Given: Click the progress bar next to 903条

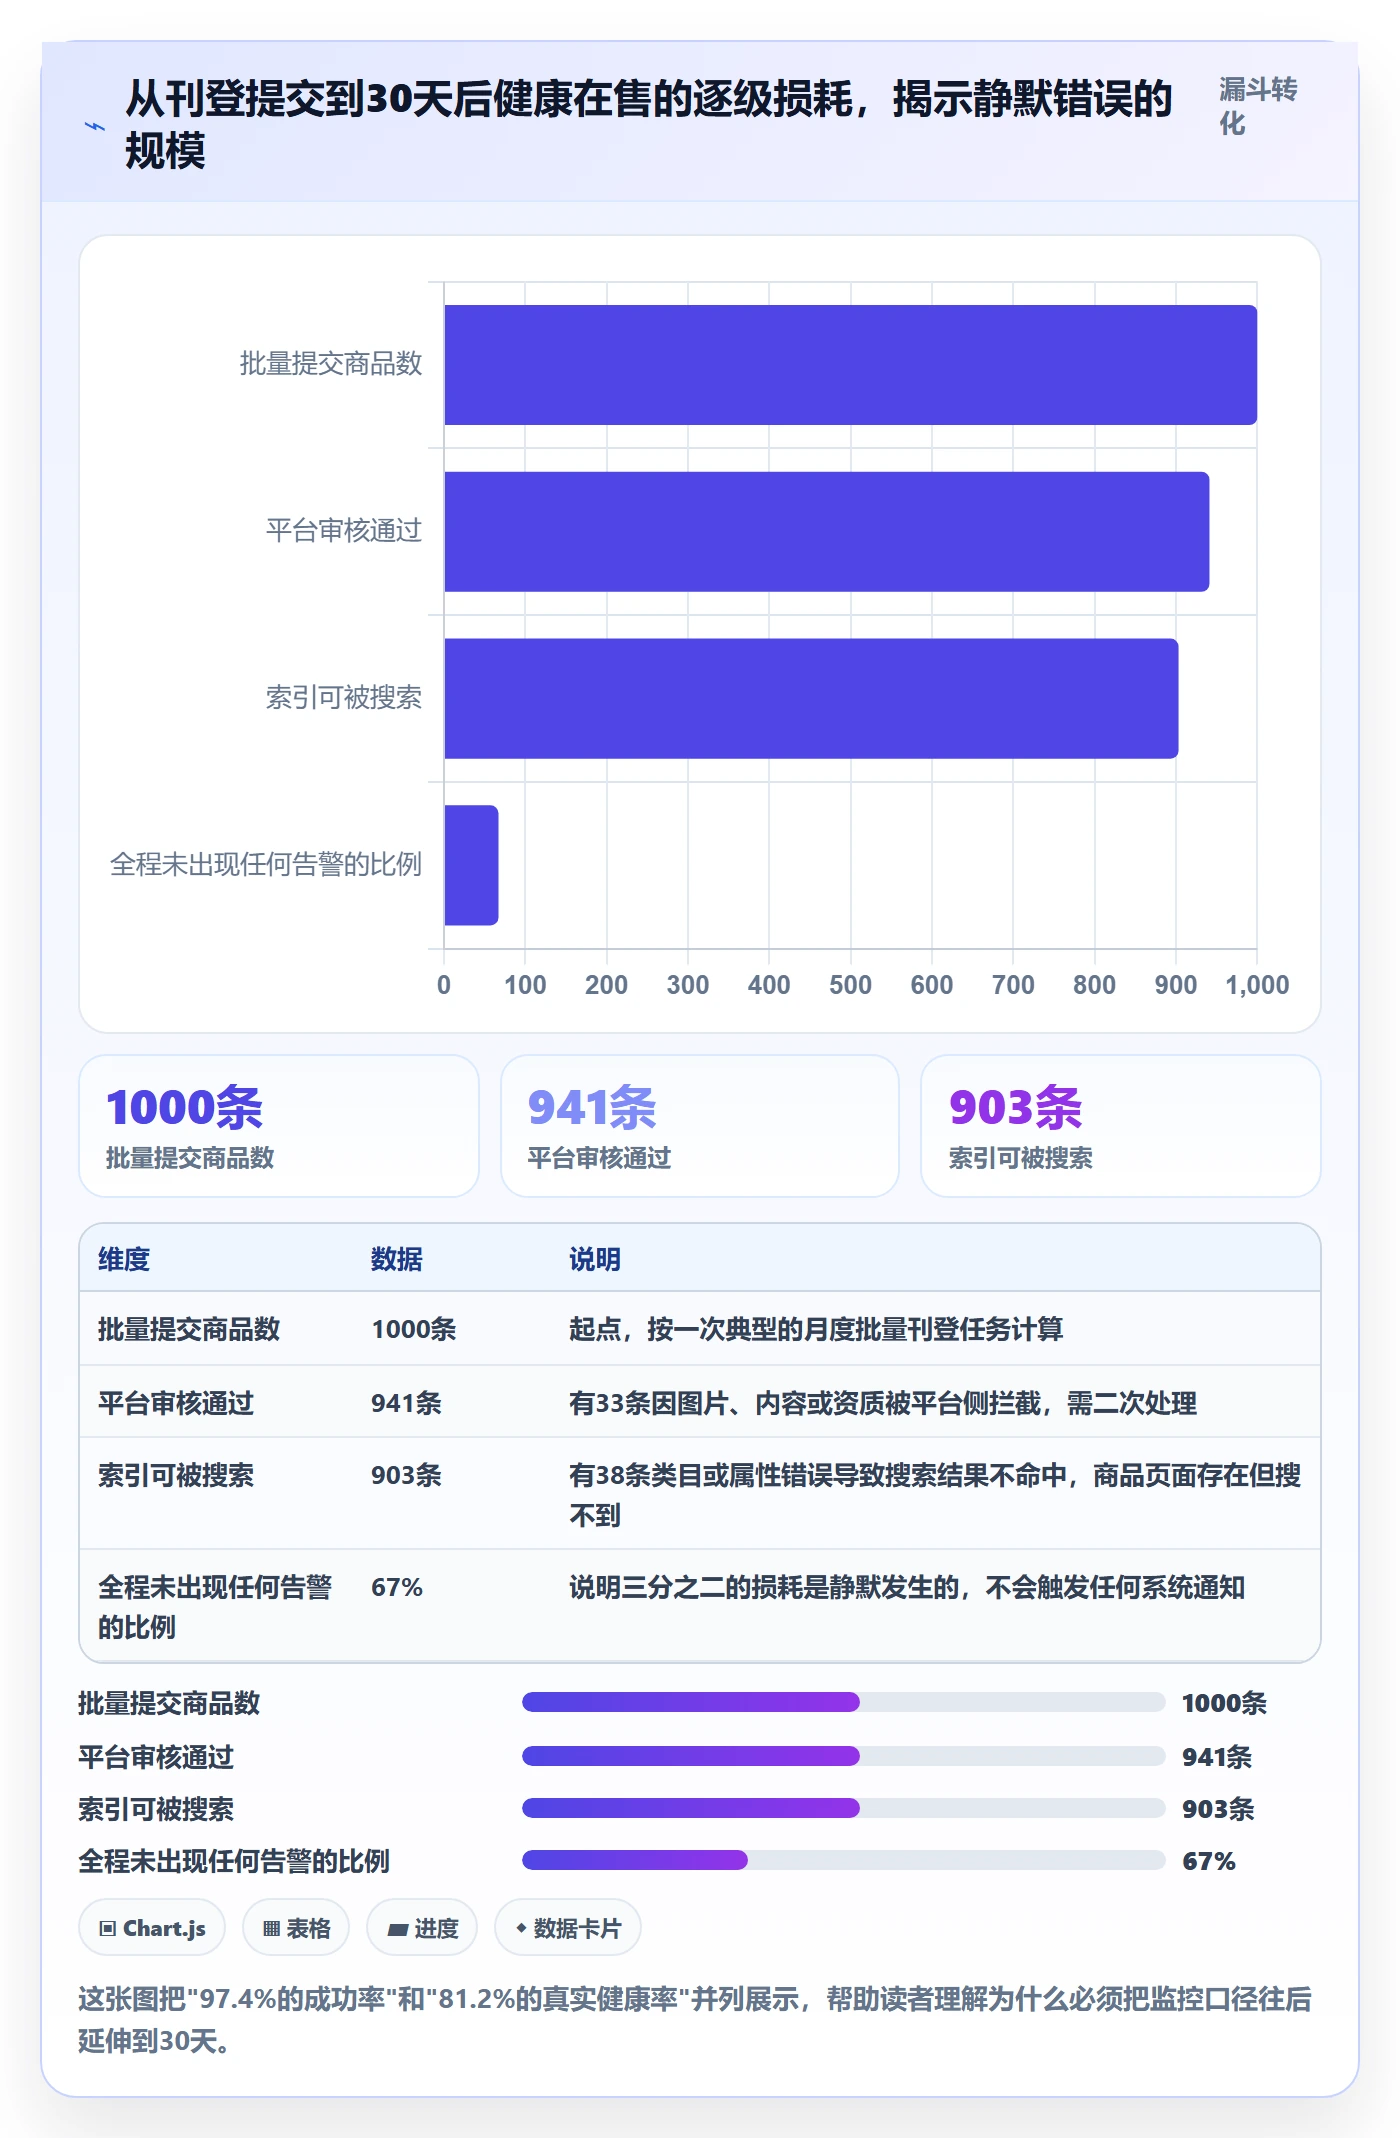Looking at the screenshot, I should [x=843, y=1808].
